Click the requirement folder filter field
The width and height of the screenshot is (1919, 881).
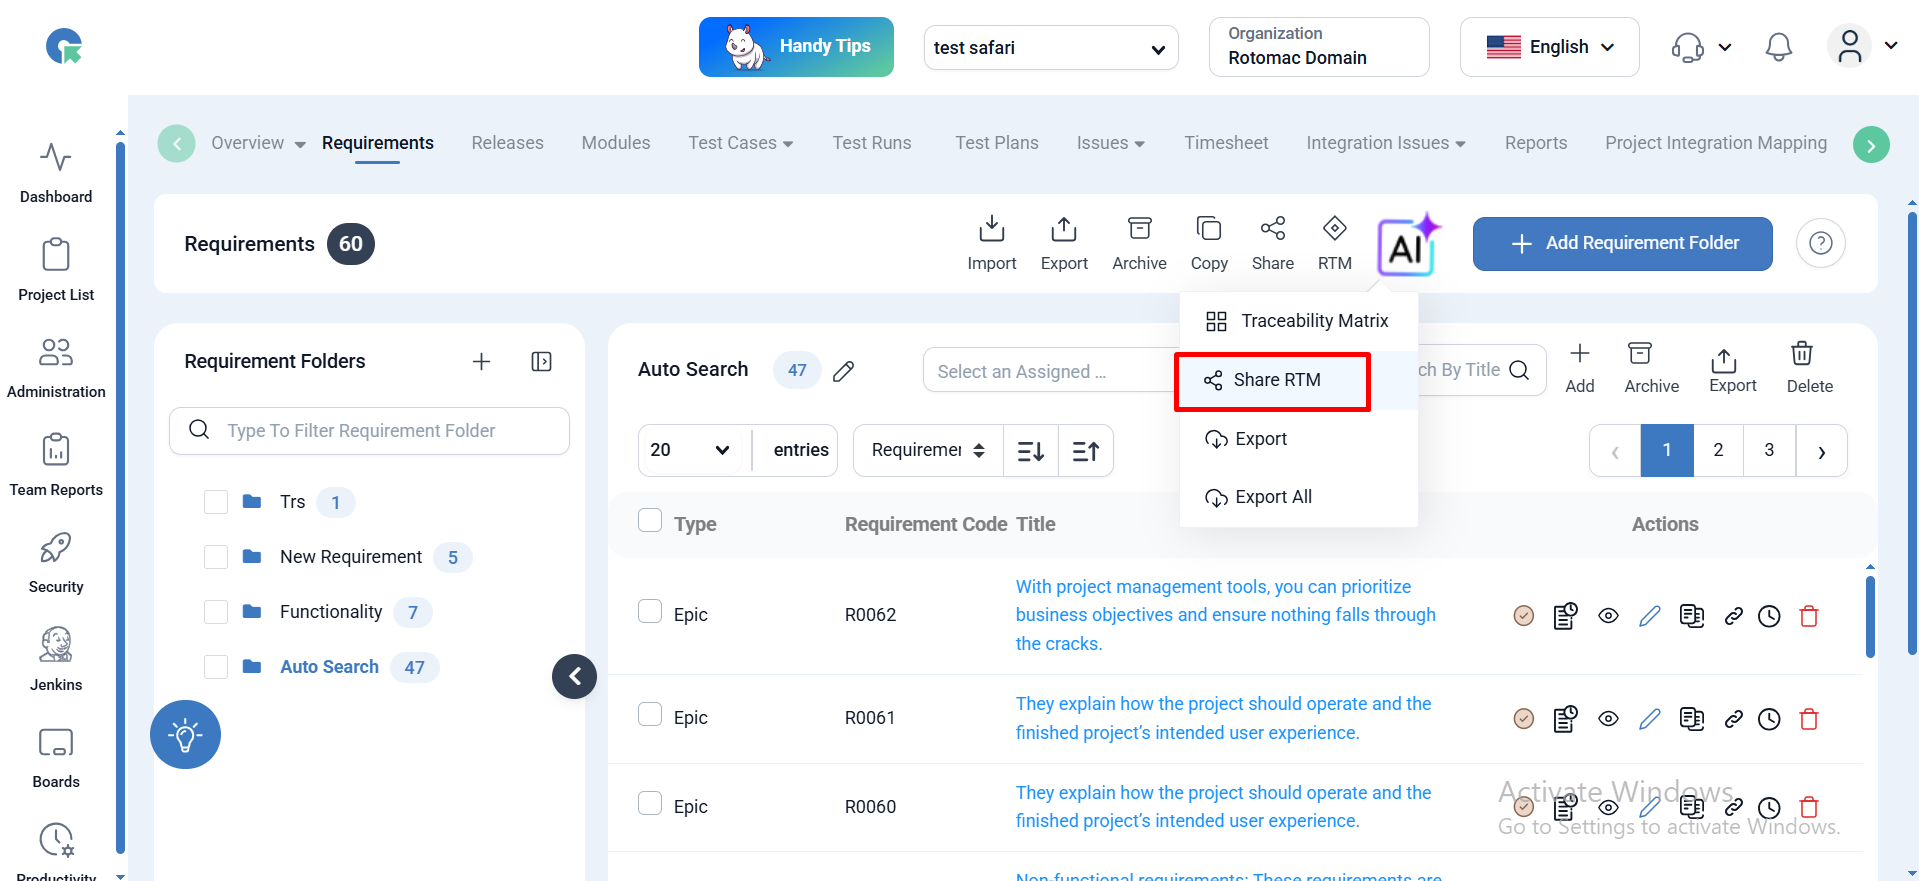click(370, 431)
